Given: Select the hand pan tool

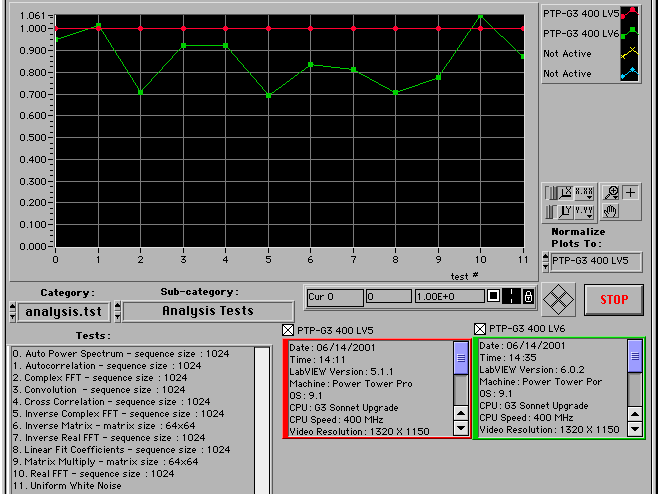Looking at the screenshot, I should [611, 211].
